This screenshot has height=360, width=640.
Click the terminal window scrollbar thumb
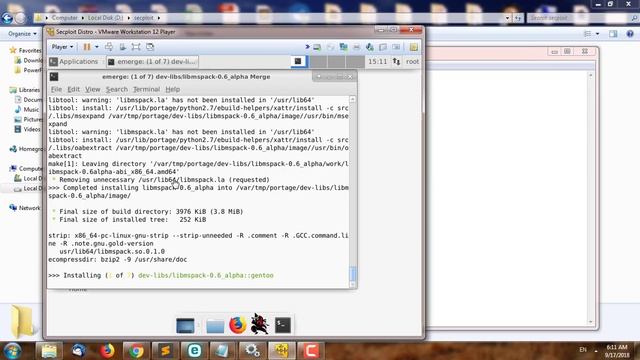tap(353, 273)
